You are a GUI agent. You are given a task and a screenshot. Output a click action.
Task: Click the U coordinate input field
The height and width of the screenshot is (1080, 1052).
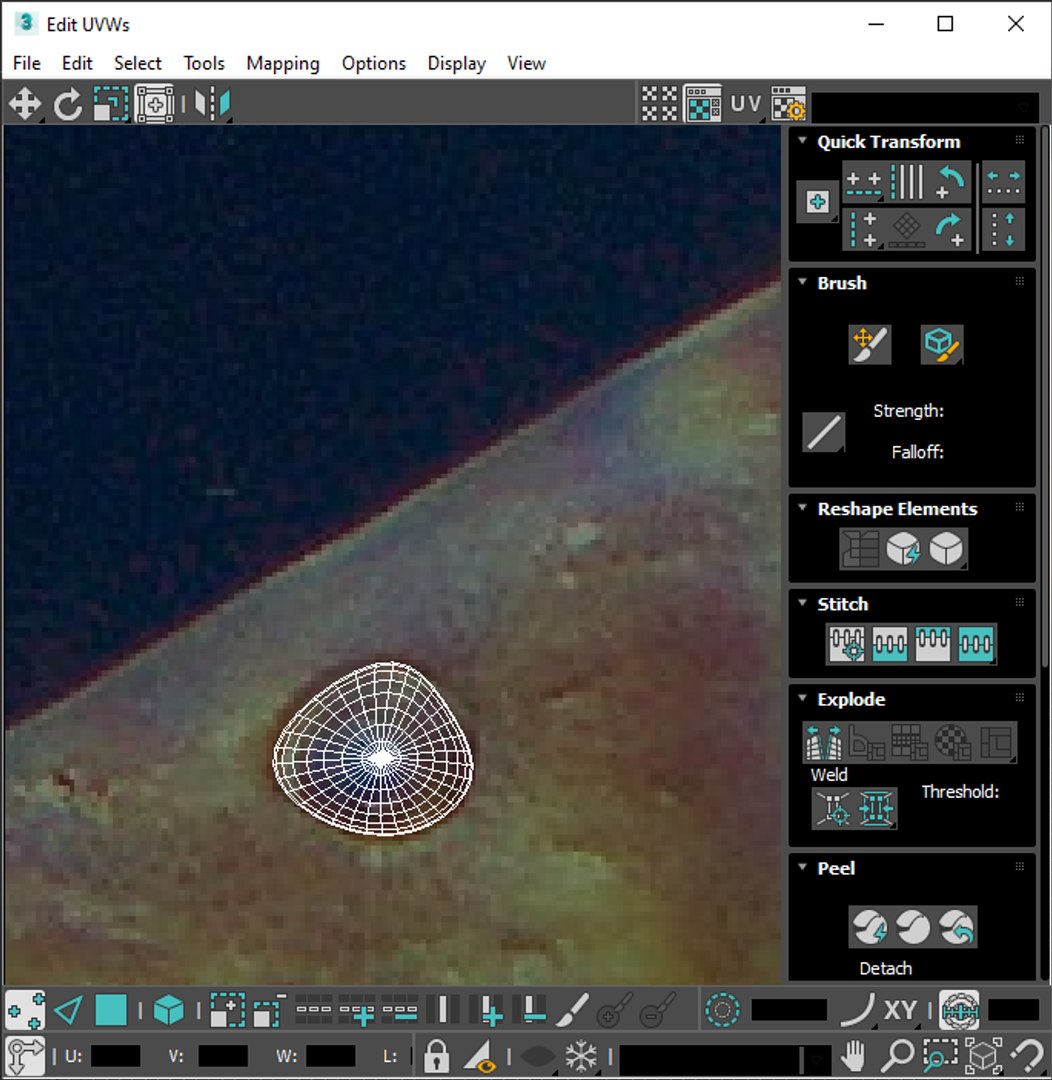tap(116, 1056)
